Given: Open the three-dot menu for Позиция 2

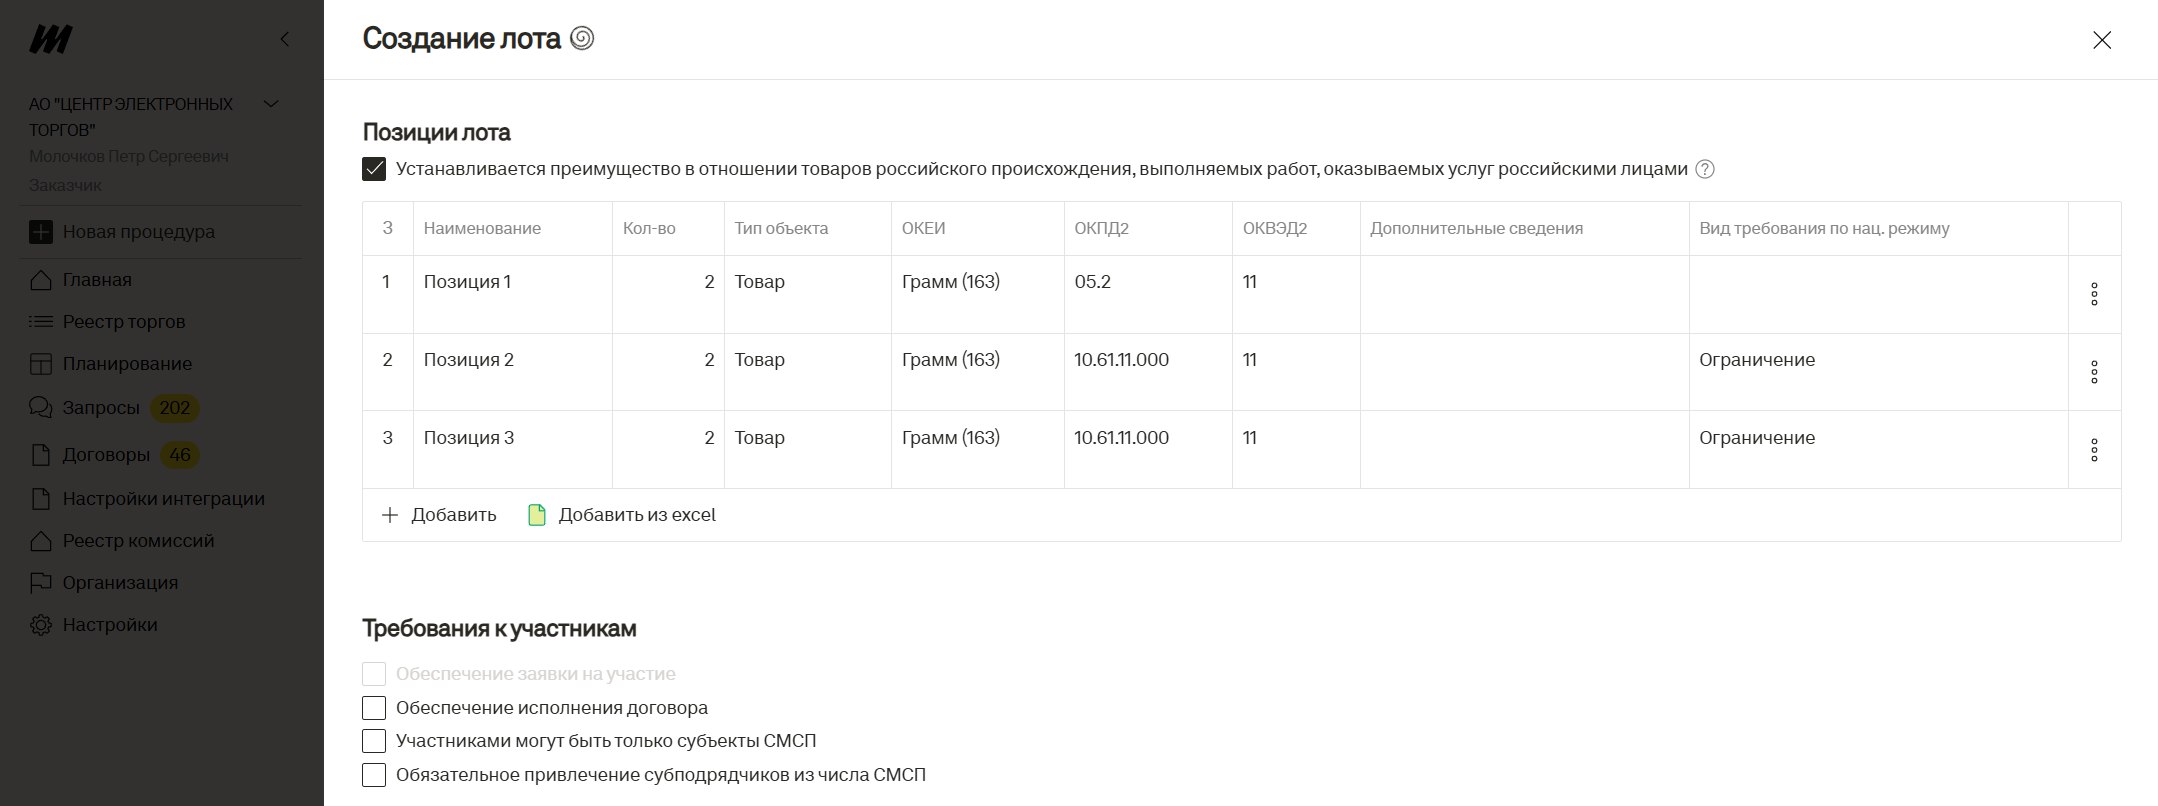Looking at the screenshot, I should click(x=2094, y=372).
